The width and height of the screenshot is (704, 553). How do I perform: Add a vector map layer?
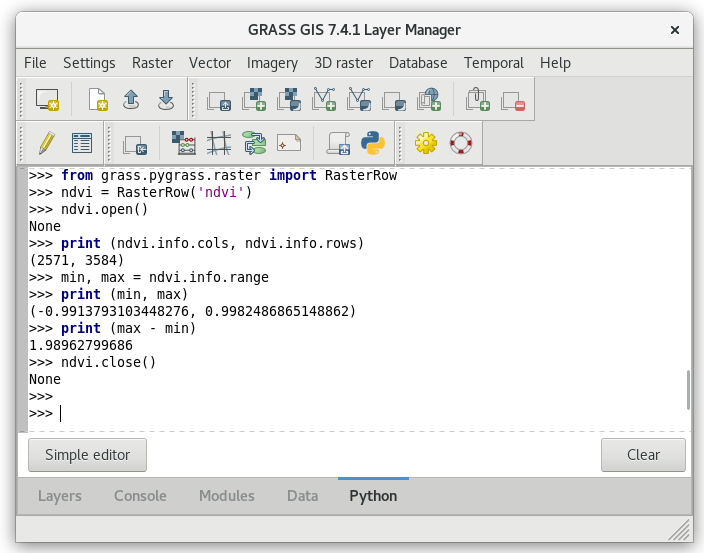pos(324,99)
